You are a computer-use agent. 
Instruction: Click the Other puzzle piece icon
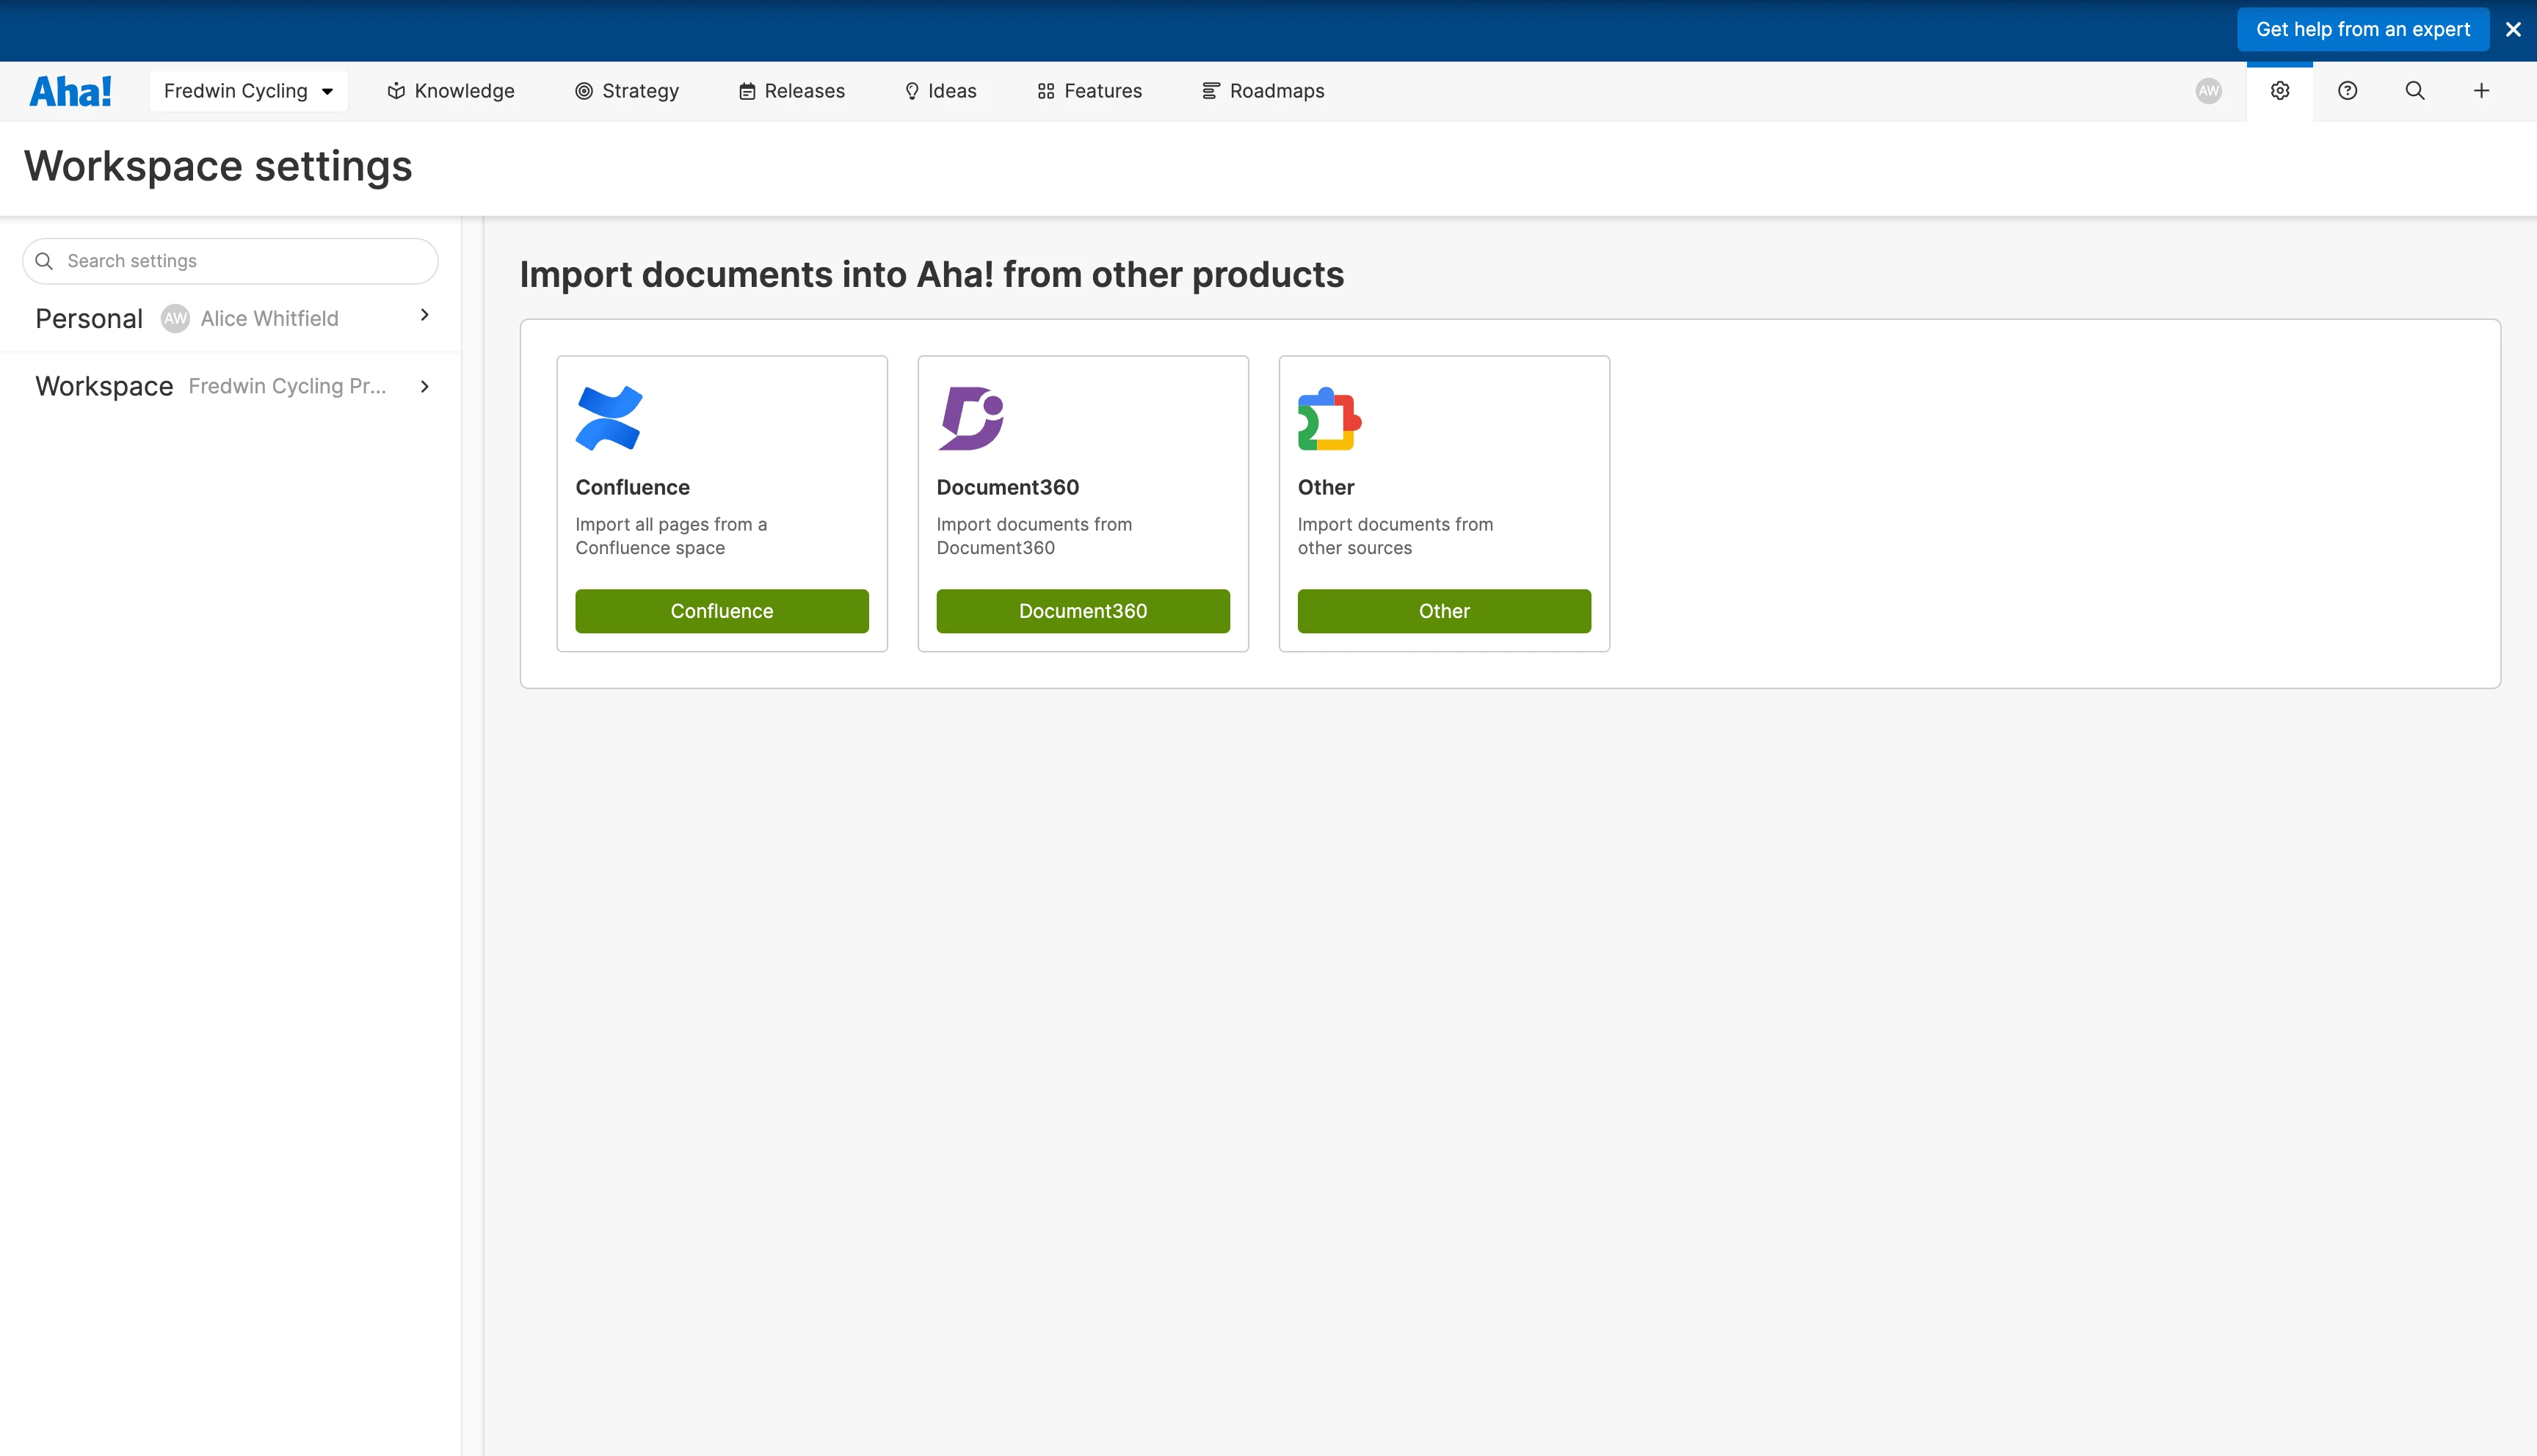[x=1329, y=418]
